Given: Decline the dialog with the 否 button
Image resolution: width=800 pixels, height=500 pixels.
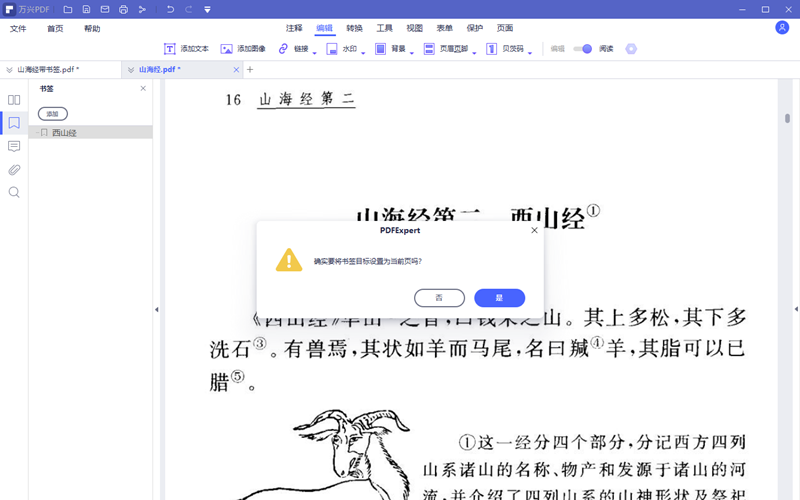Looking at the screenshot, I should pos(439,298).
